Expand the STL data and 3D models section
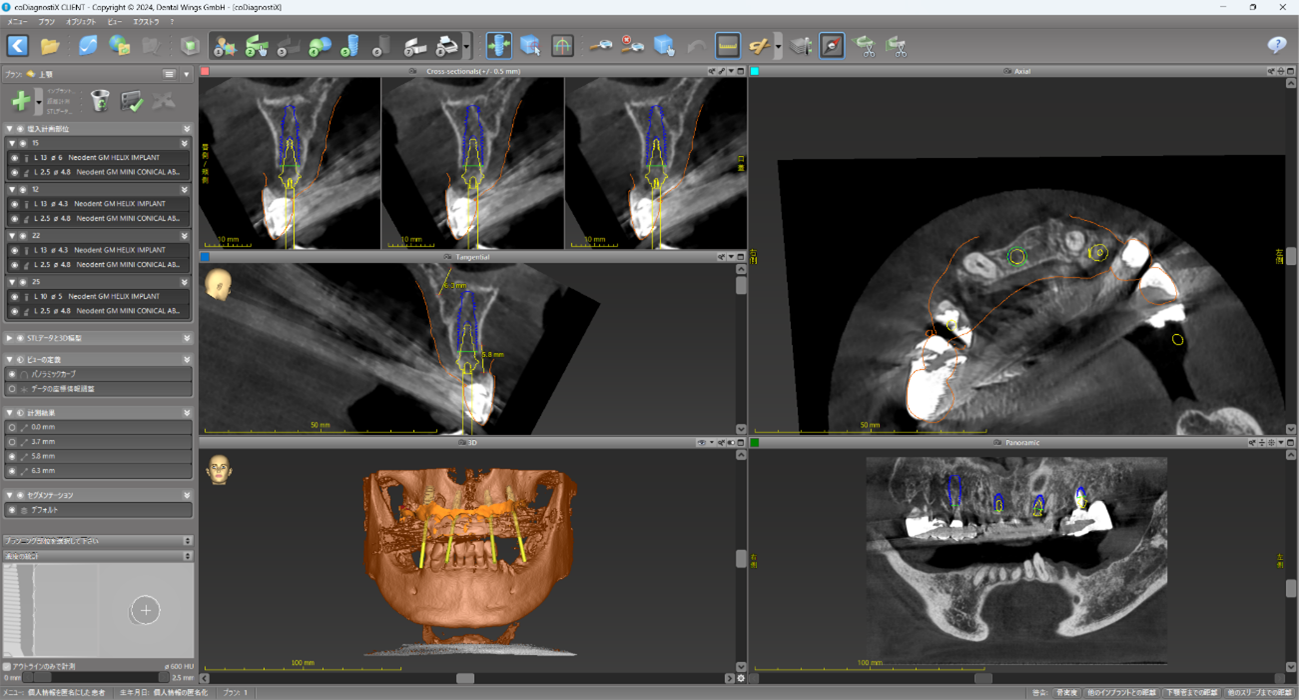This screenshot has width=1299, height=700. tap(10, 338)
